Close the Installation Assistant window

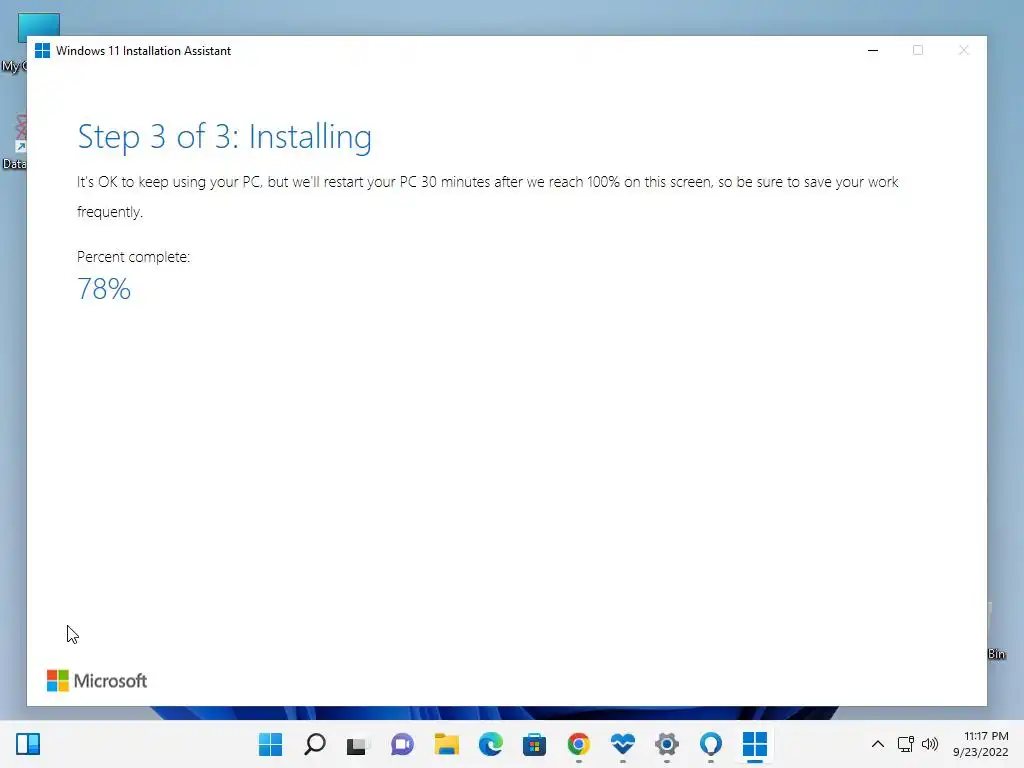click(963, 50)
